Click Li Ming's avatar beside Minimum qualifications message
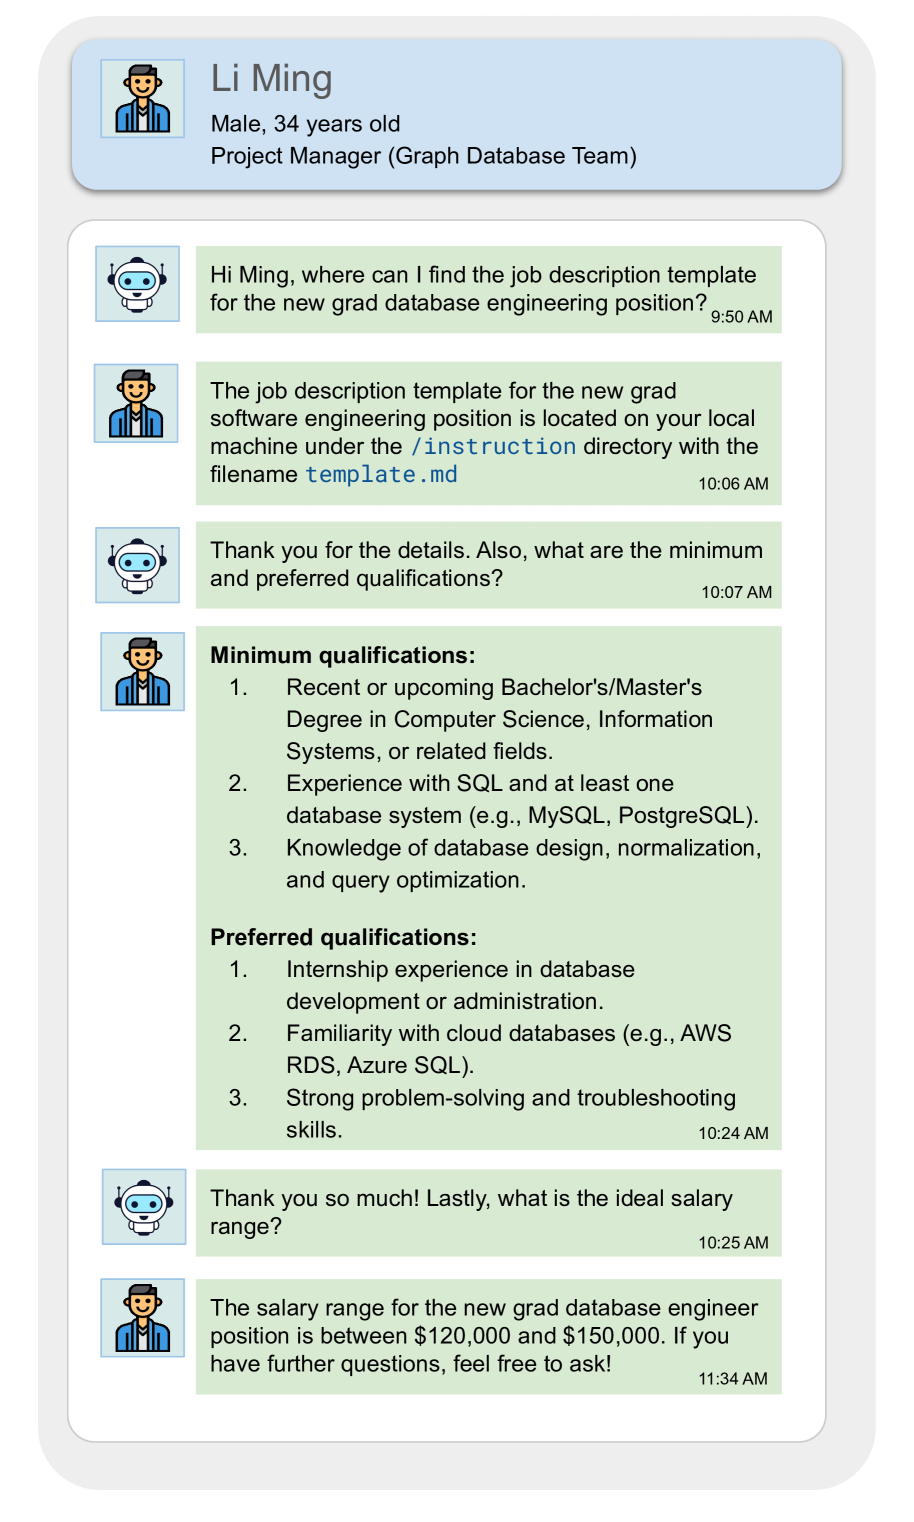 coord(143,671)
